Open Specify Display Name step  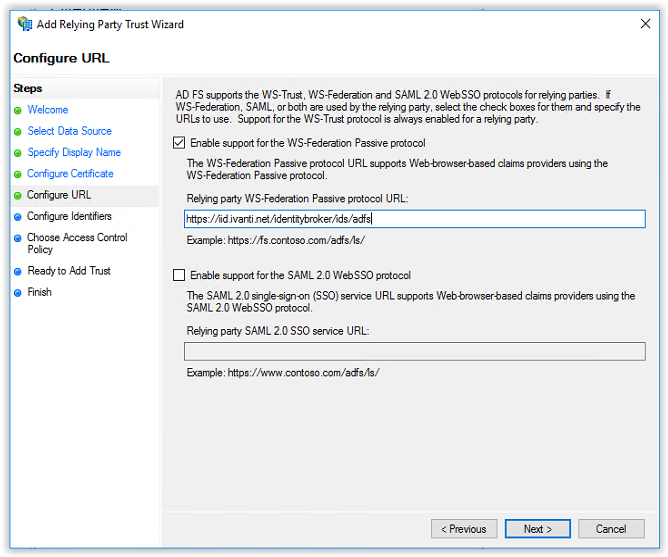pyautogui.click(x=74, y=153)
